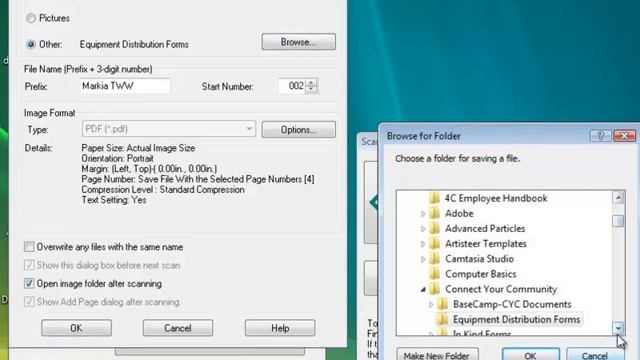Toggle Show Add Page dialog after scanning
The width and height of the screenshot is (640, 360).
(29, 302)
